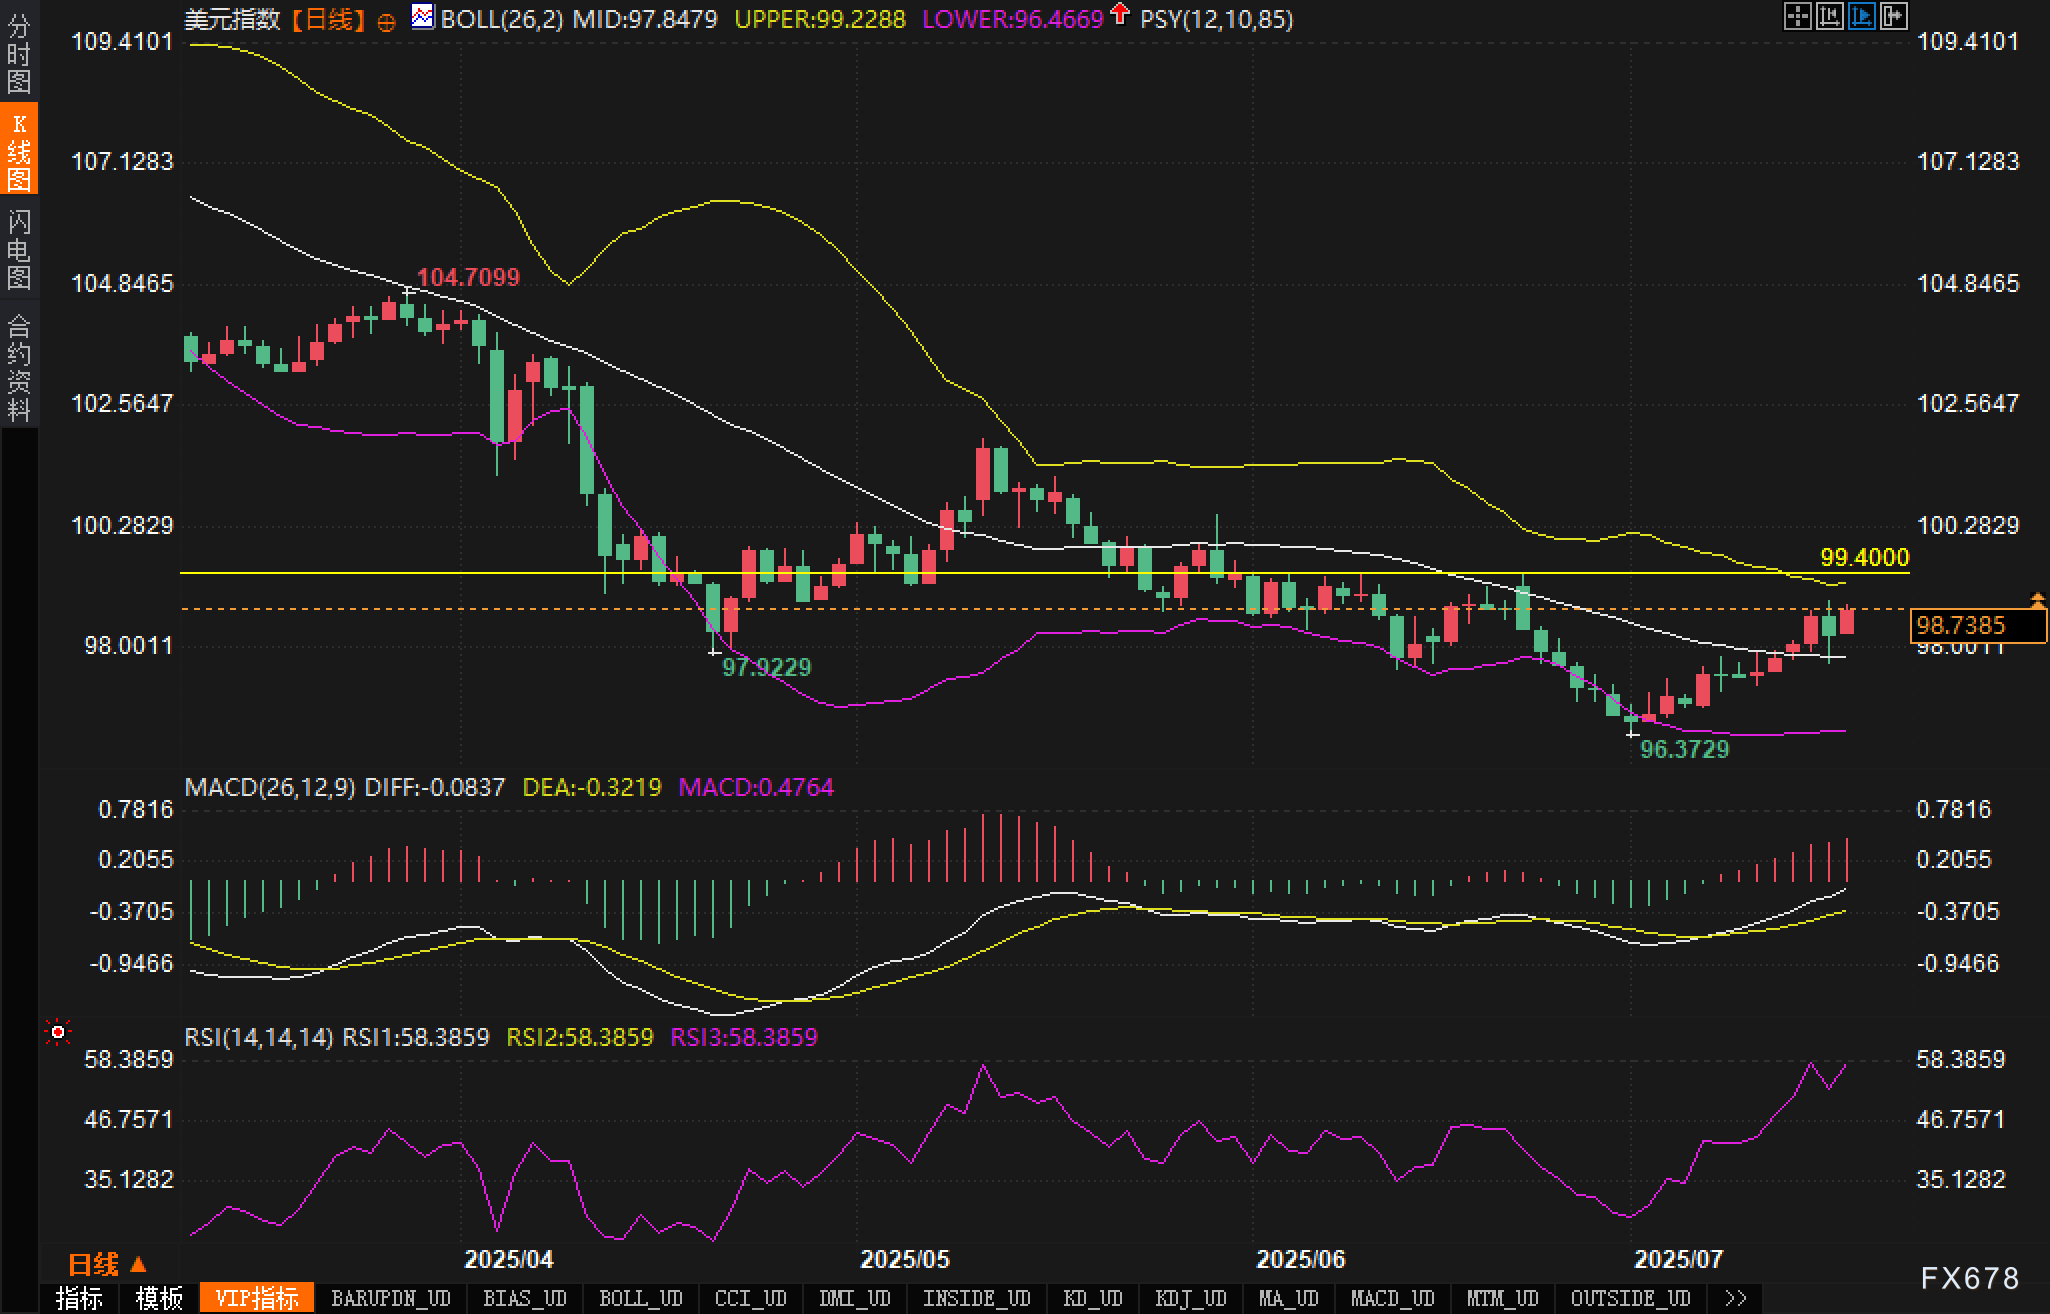Image resolution: width=2050 pixels, height=1314 pixels.
Task: Click the red sun marker icon near RSI
Action: click(x=58, y=1032)
